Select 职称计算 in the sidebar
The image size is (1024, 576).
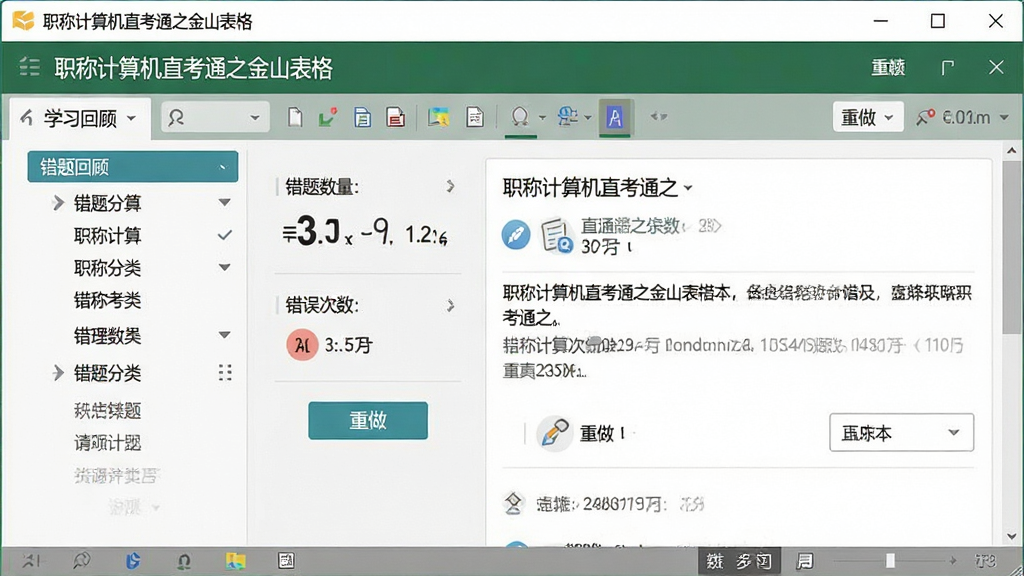[x=107, y=235]
